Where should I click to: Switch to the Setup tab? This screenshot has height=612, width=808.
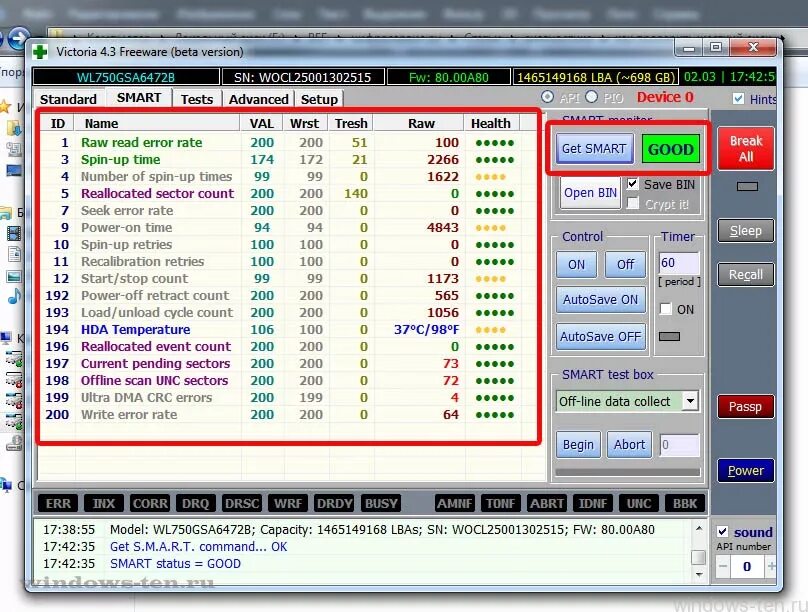319,99
